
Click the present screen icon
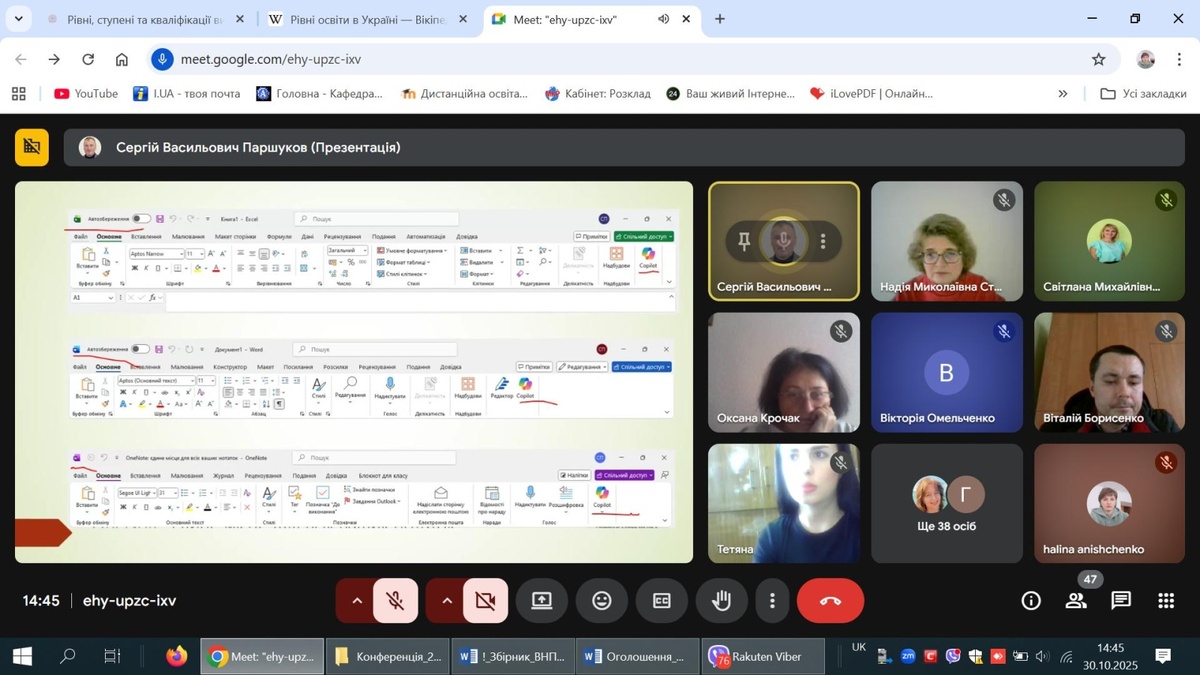coord(541,601)
